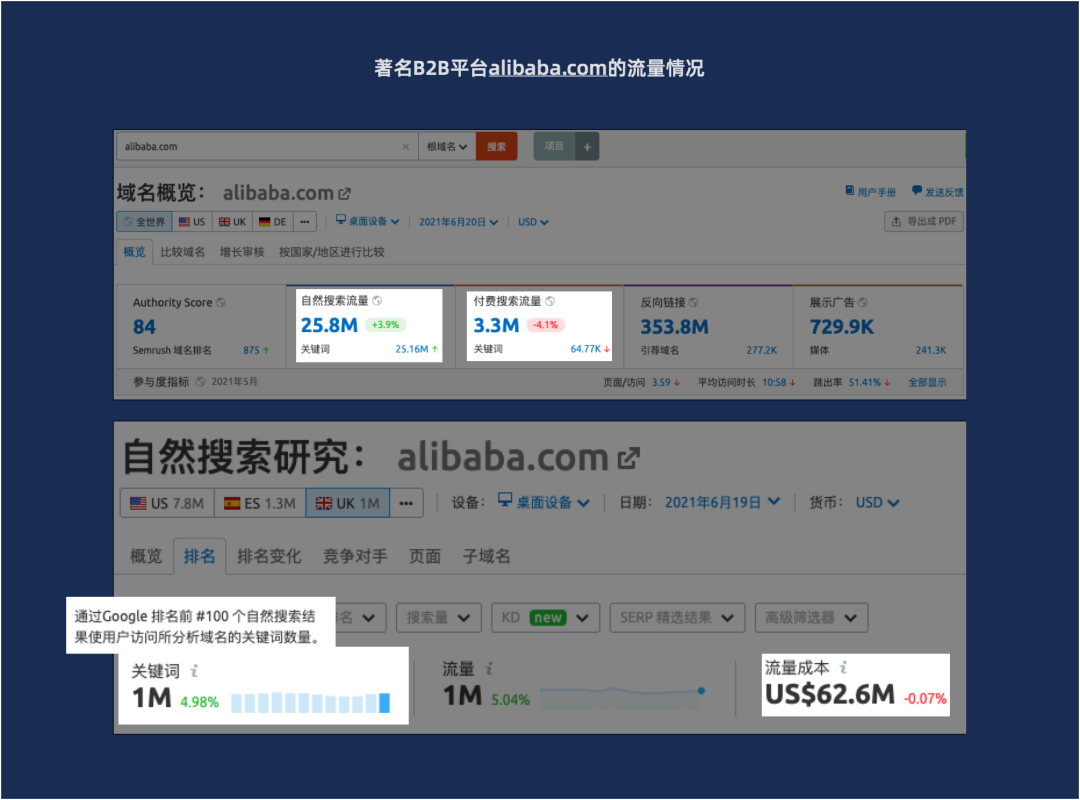Screen dimensions: 1080x800
Task: Select UK 1M database
Action: (348, 503)
